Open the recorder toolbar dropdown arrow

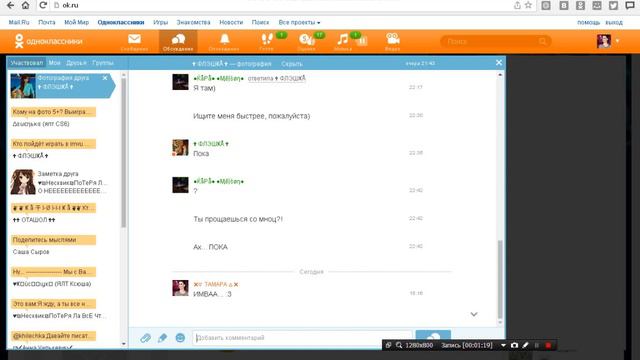pos(503,345)
